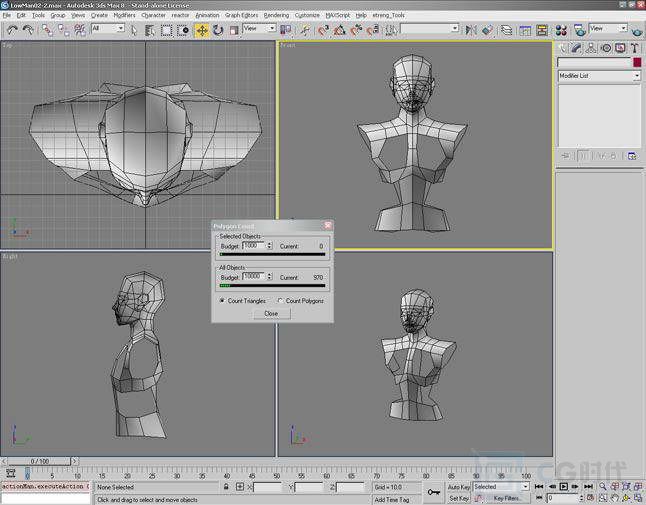Open the named selection sets dropdown
This screenshot has width=646, height=505.
[430, 28]
